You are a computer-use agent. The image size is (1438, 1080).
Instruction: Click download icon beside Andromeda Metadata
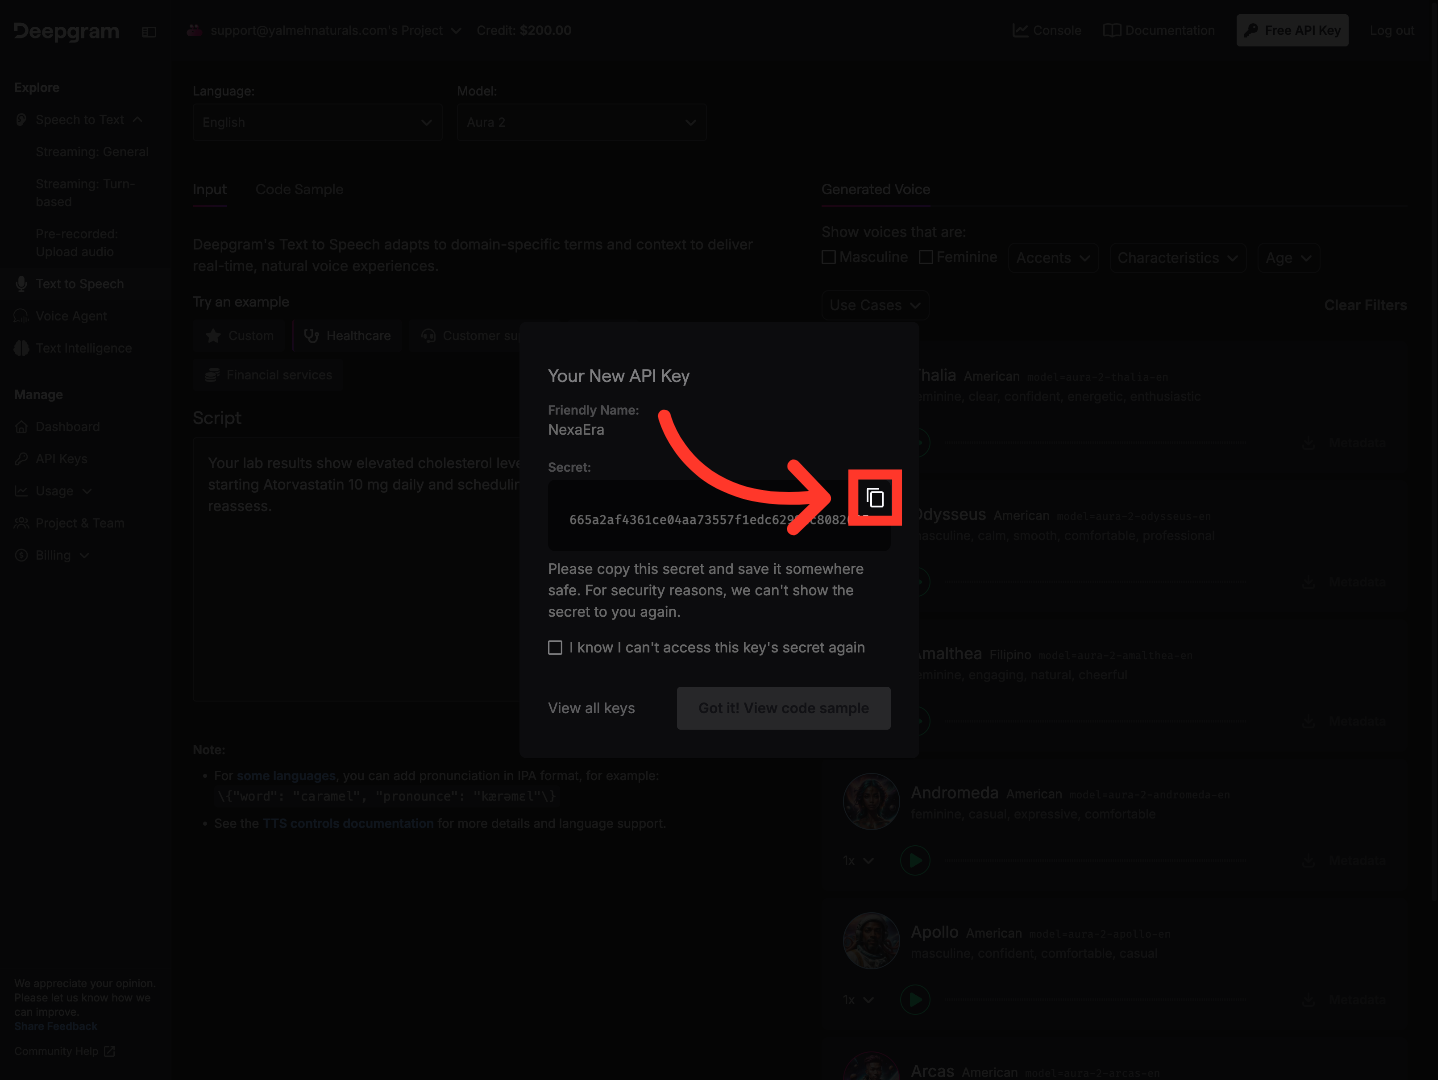point(1308,861)
